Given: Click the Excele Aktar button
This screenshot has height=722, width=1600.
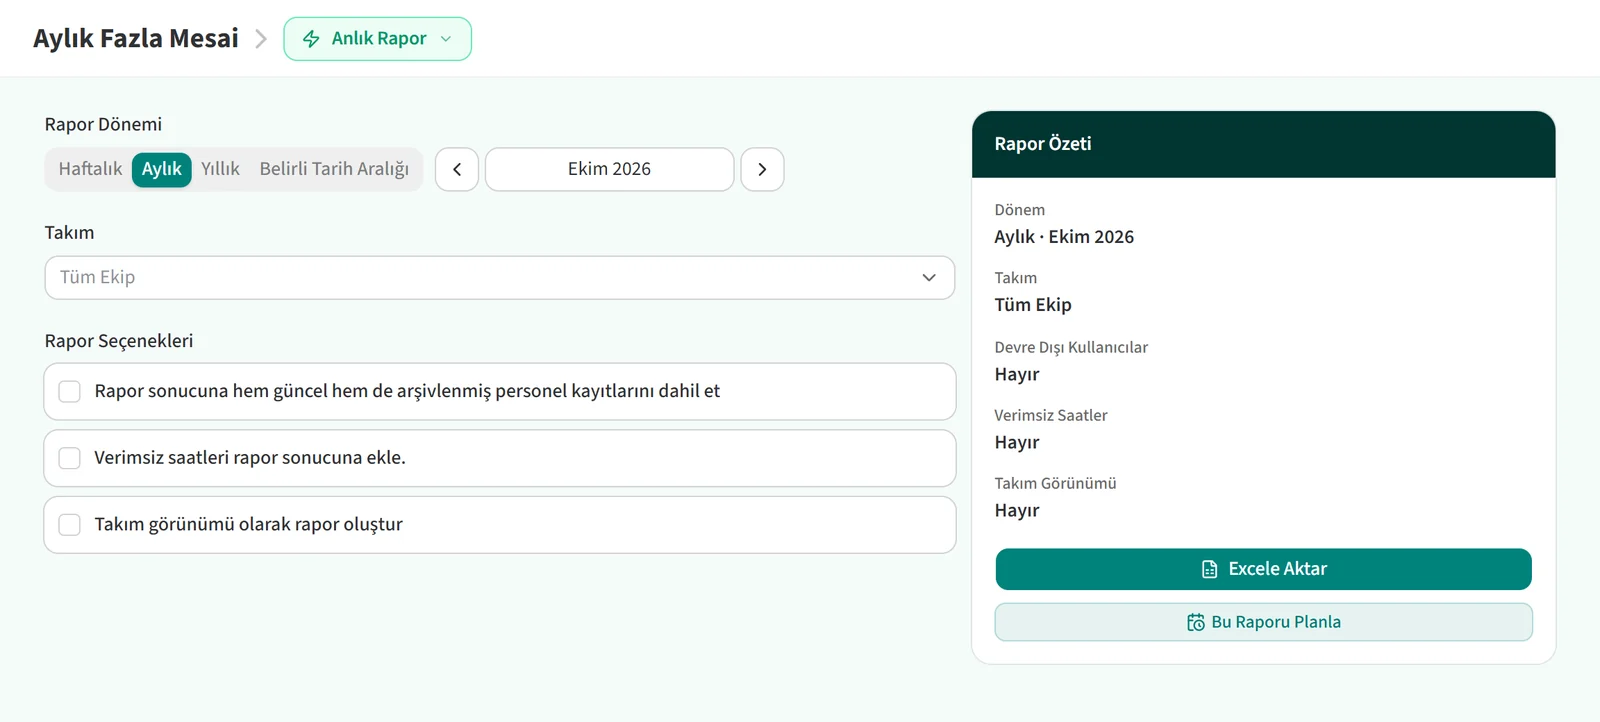Looking at the screenshot, I should [x=1263, y=569].
